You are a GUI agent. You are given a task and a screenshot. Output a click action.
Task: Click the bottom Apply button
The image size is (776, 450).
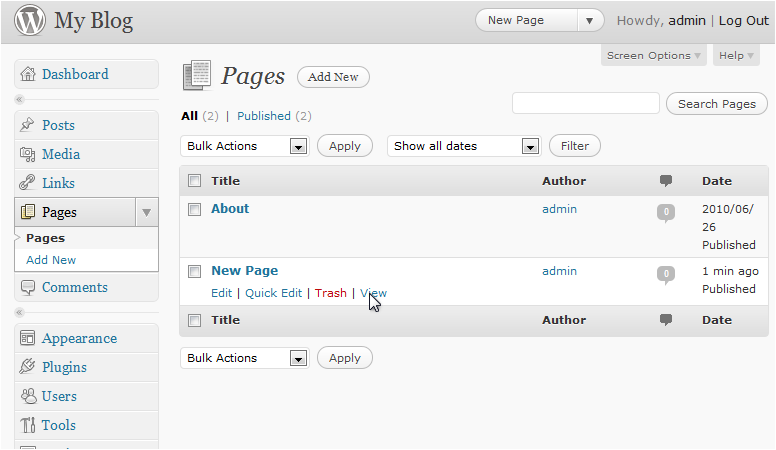345,358
